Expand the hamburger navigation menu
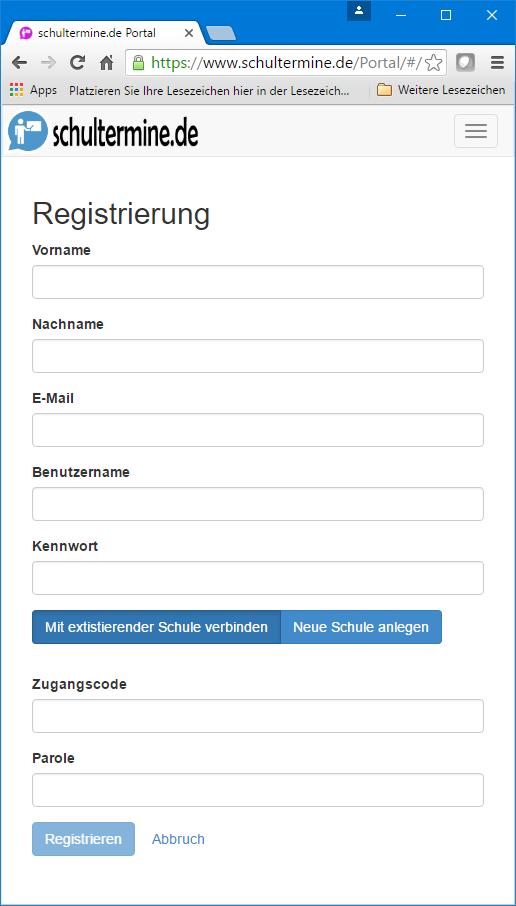This screenshot has width=516, height=906. click(476, 131)
